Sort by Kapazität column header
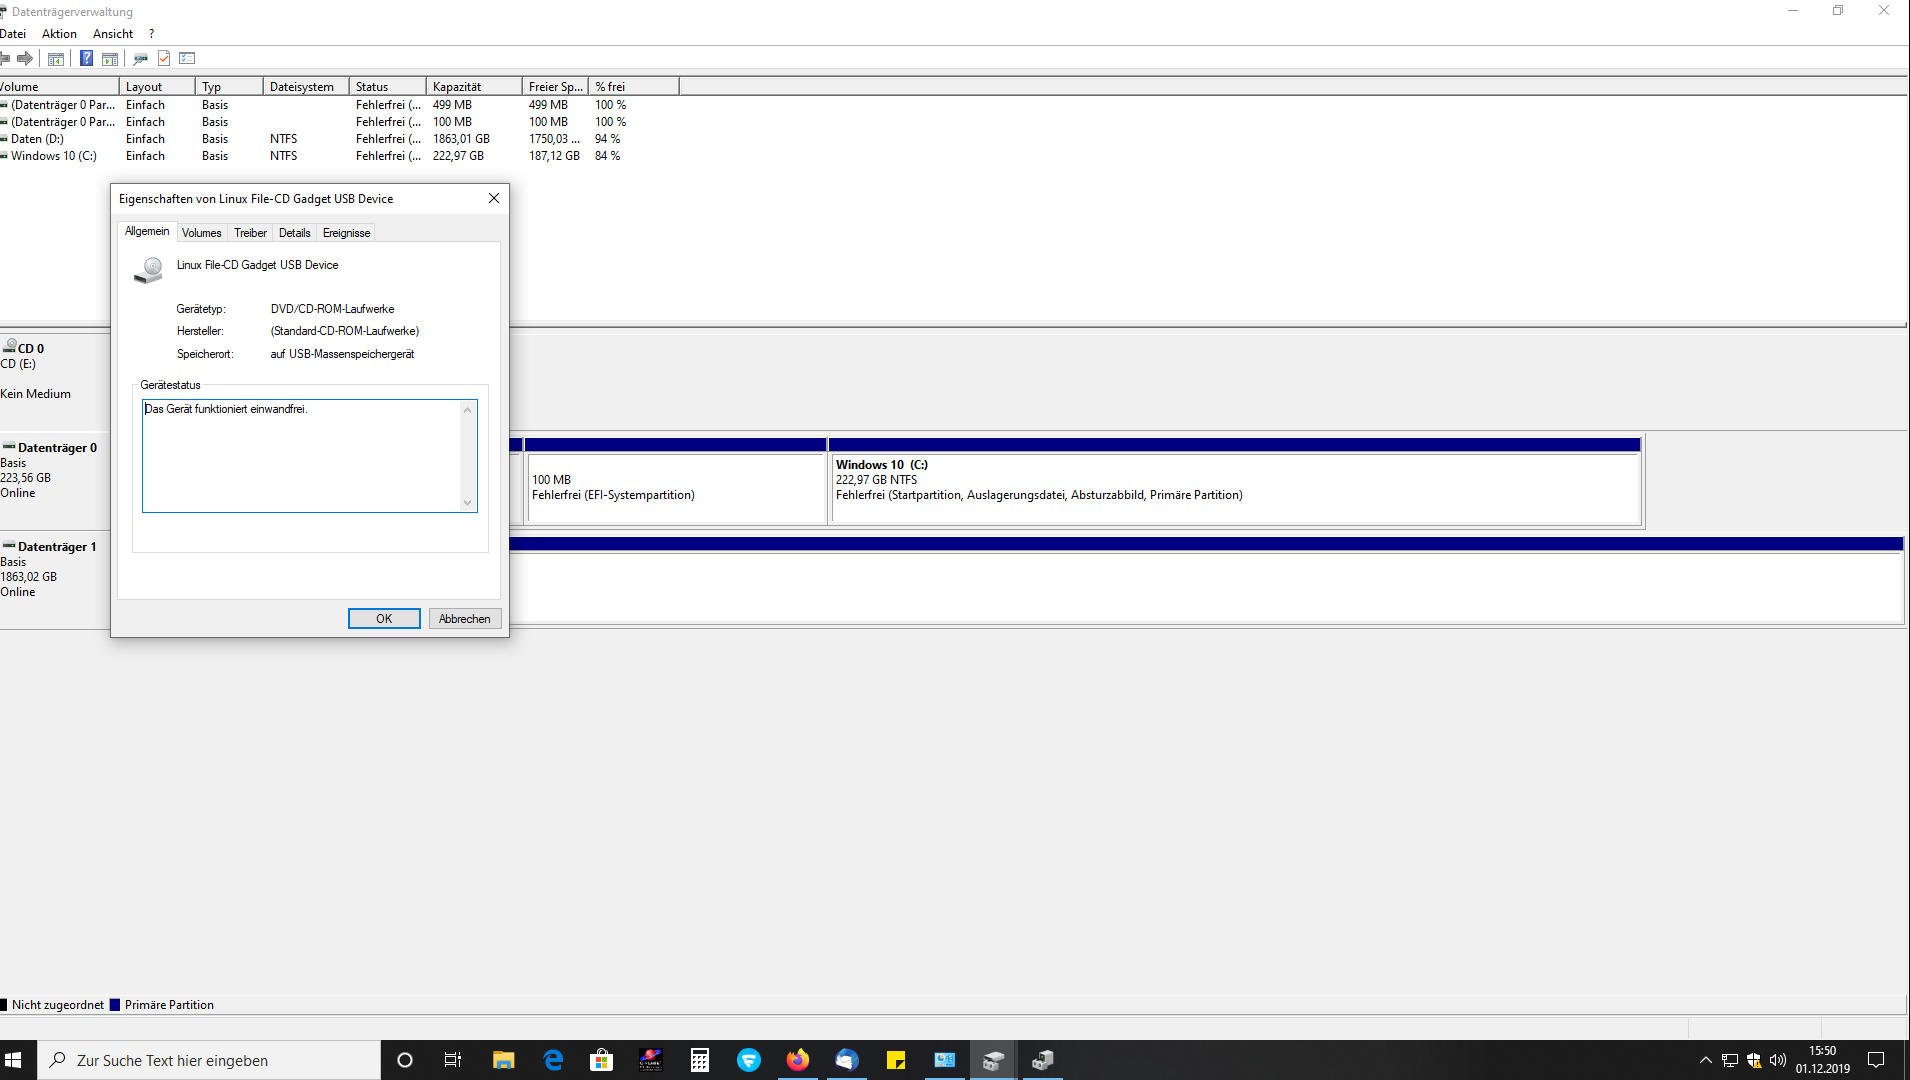Image resolution: width=1910 pixels, height=1080 pixels. coord(474,87)
